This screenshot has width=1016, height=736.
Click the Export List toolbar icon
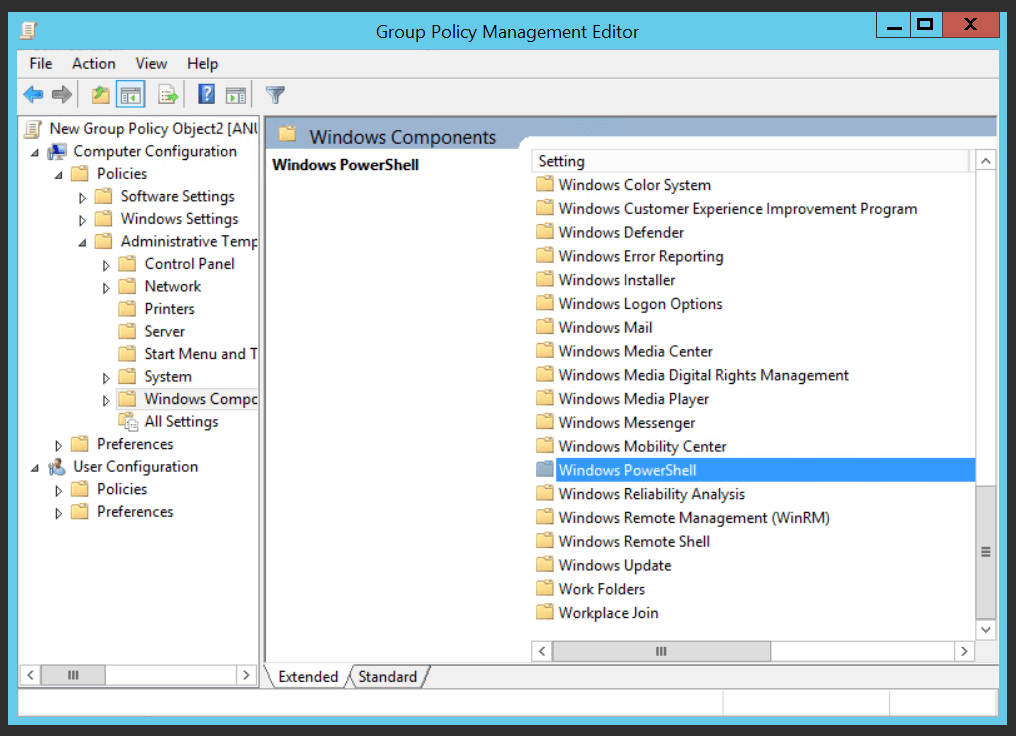pyautogui.click(x=167, y=93)
